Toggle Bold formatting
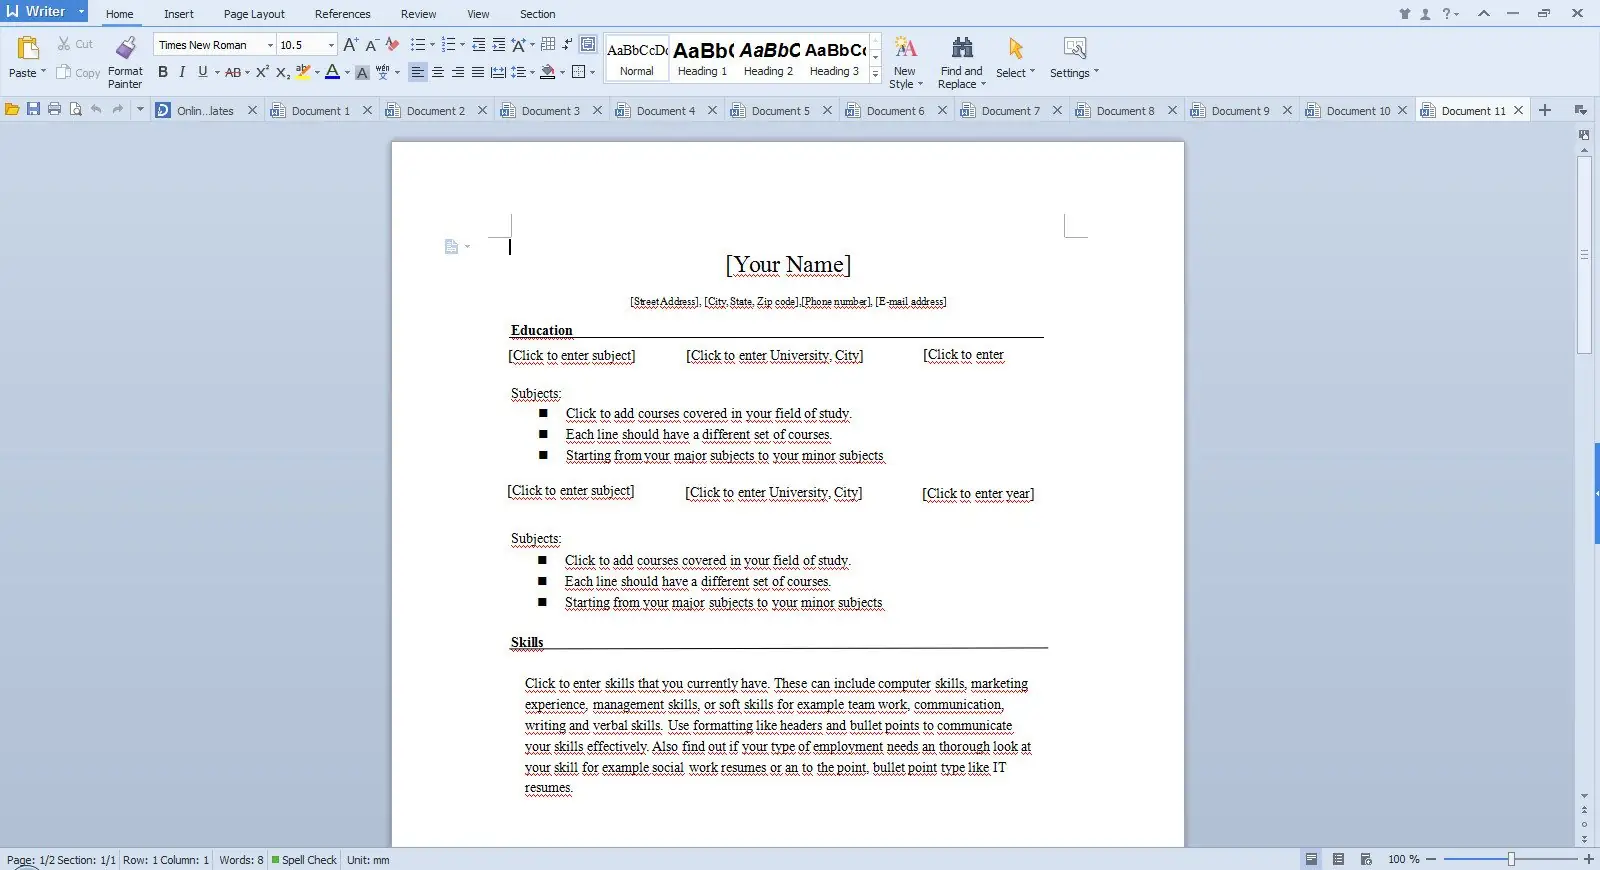 tap(163, 72)
